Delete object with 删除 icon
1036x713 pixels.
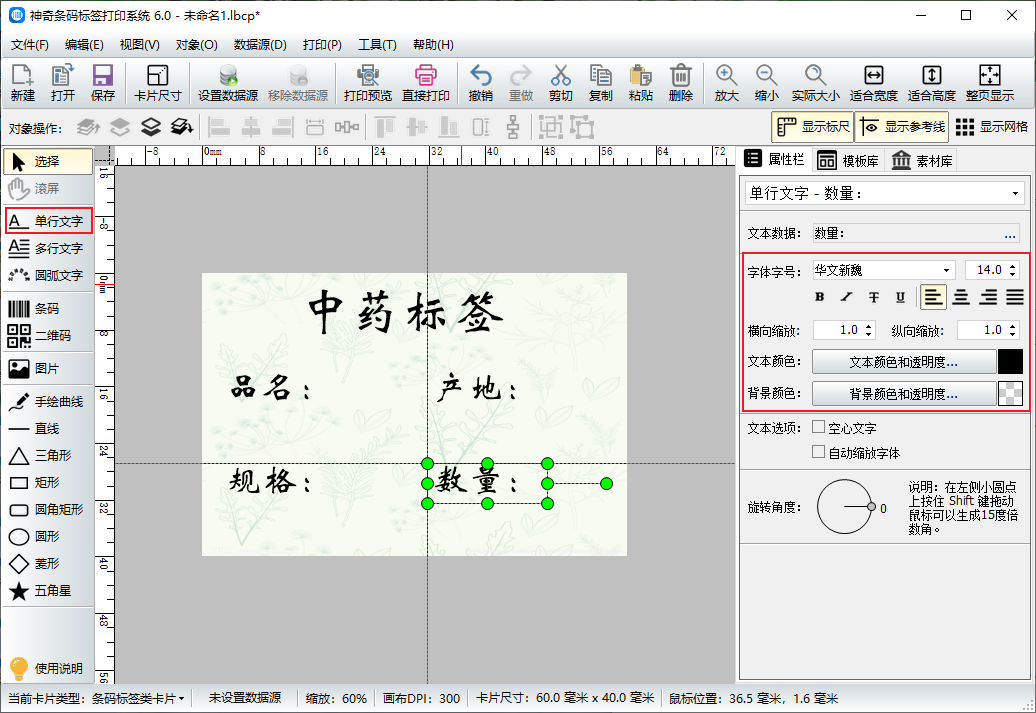click(x=681, y=83)
